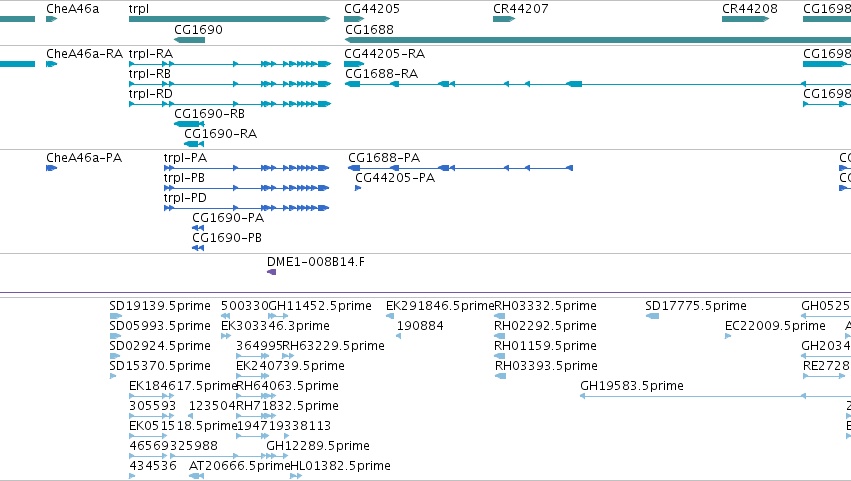The height and width of the screenshot is (481, 851).
Task: Click the CG1690-RB transcript label
Action: point(209,114)
